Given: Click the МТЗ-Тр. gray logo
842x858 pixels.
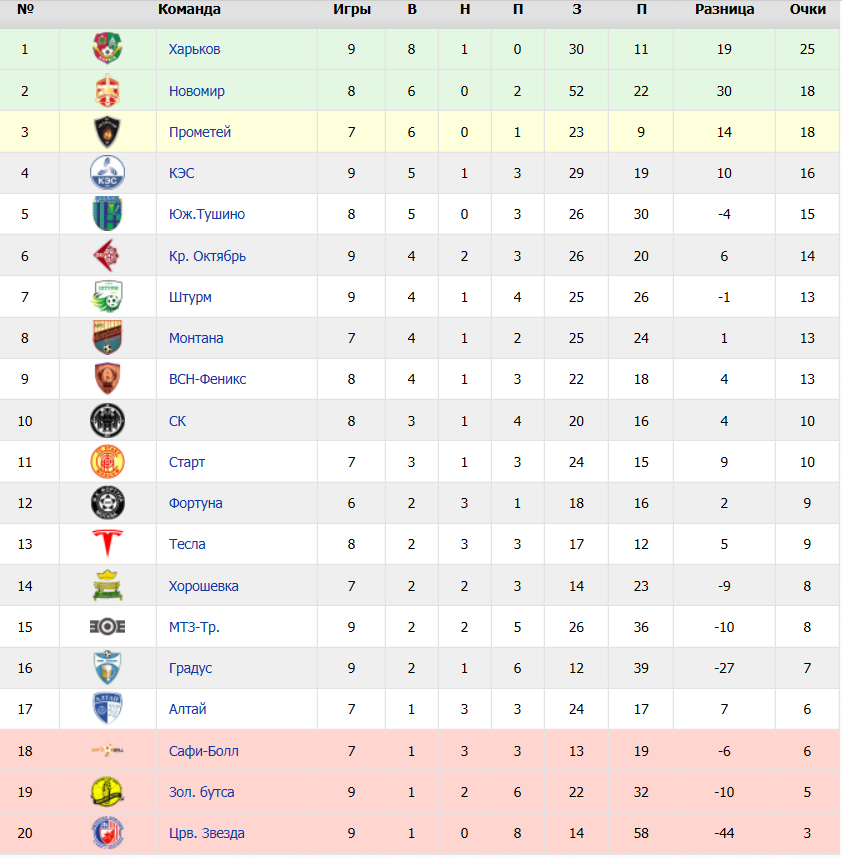Looking at the screenshot, I should (107, 627).
